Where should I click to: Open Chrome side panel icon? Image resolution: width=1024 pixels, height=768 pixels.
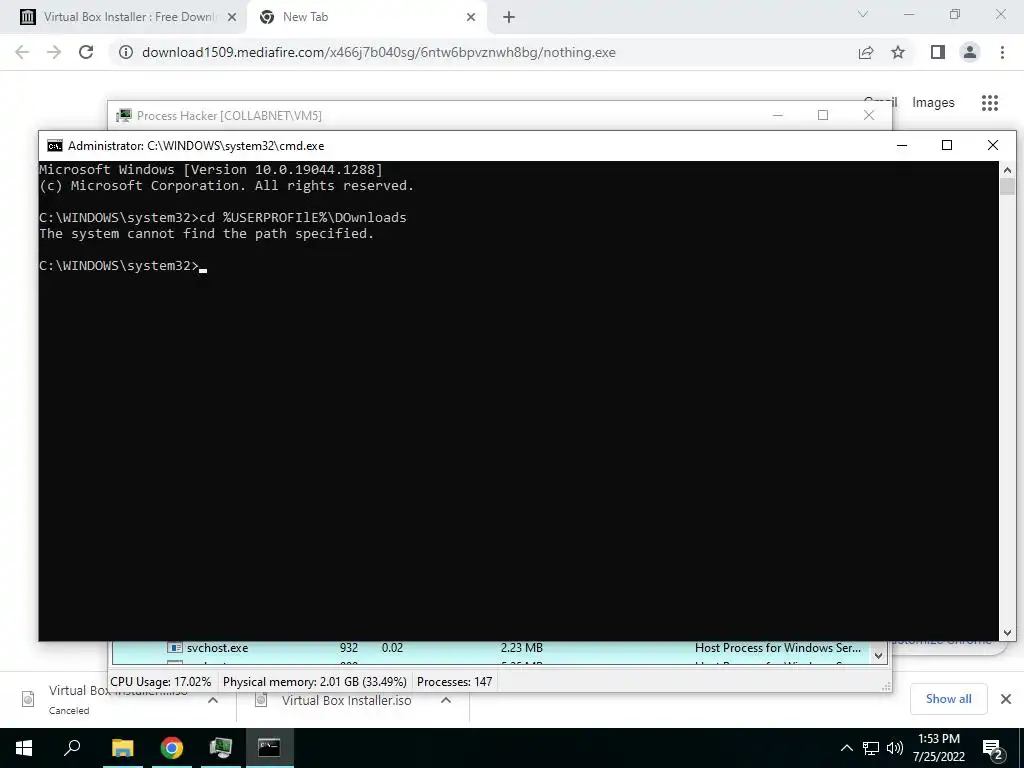938,52
